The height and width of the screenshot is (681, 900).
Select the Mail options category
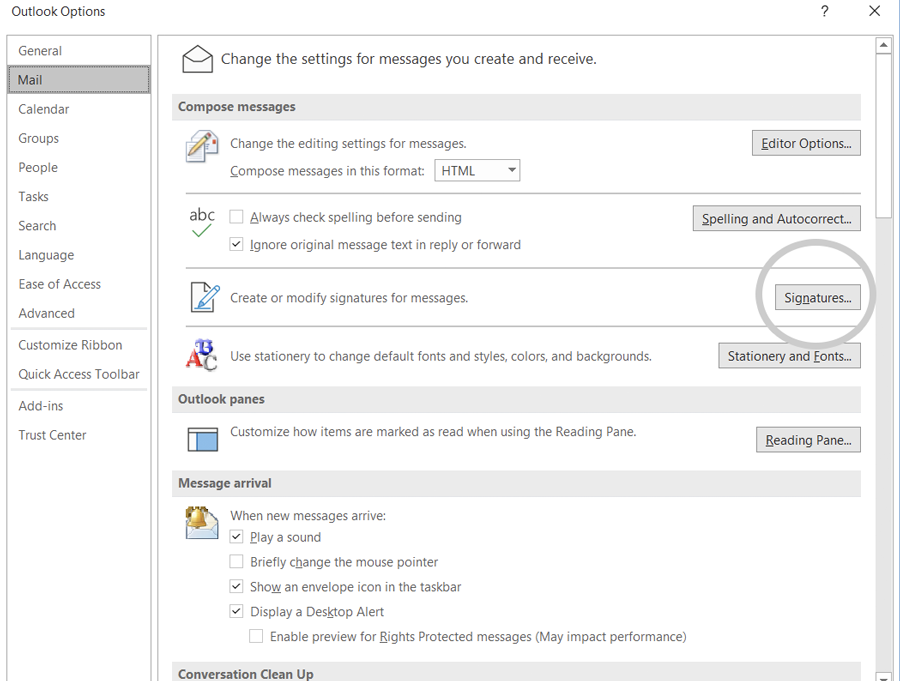coord(79,80)
